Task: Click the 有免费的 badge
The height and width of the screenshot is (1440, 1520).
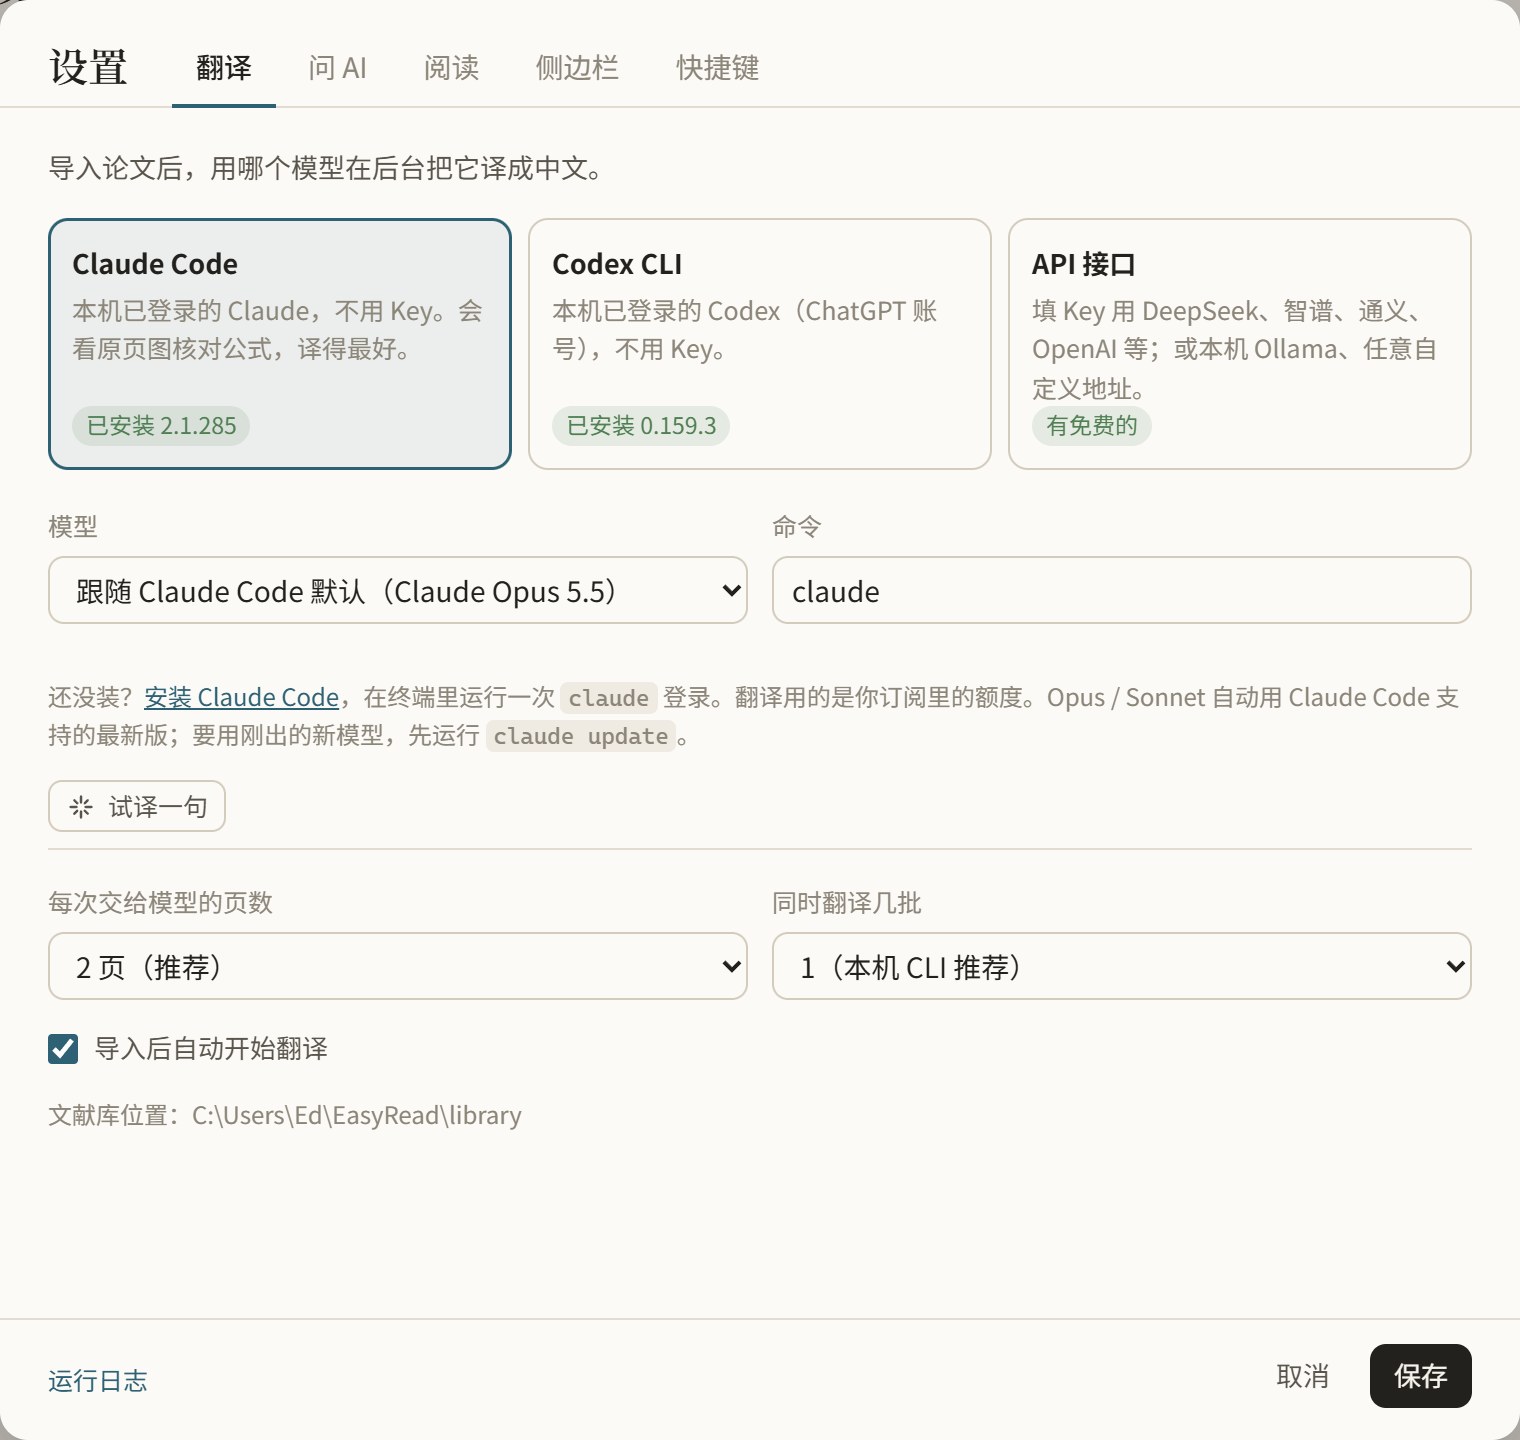Action: point(1092,426)
